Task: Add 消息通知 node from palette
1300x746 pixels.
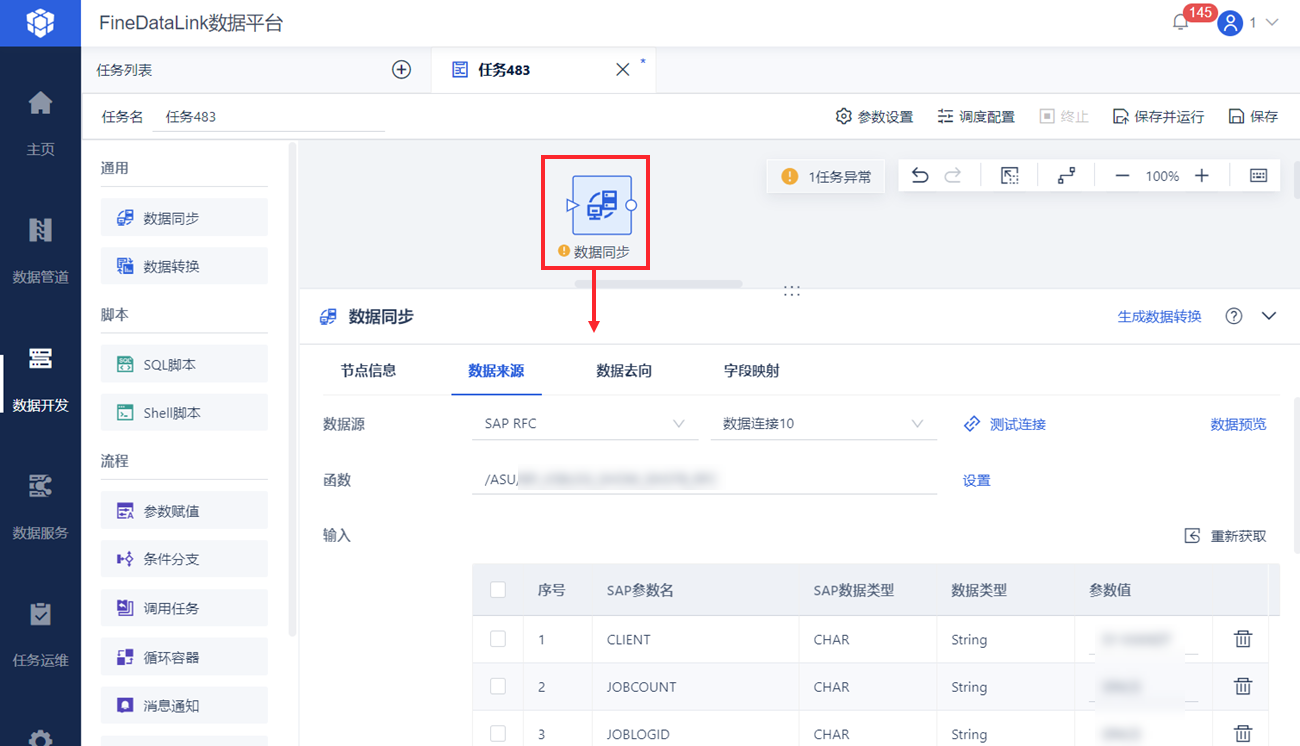Action: tap(184, 705)
